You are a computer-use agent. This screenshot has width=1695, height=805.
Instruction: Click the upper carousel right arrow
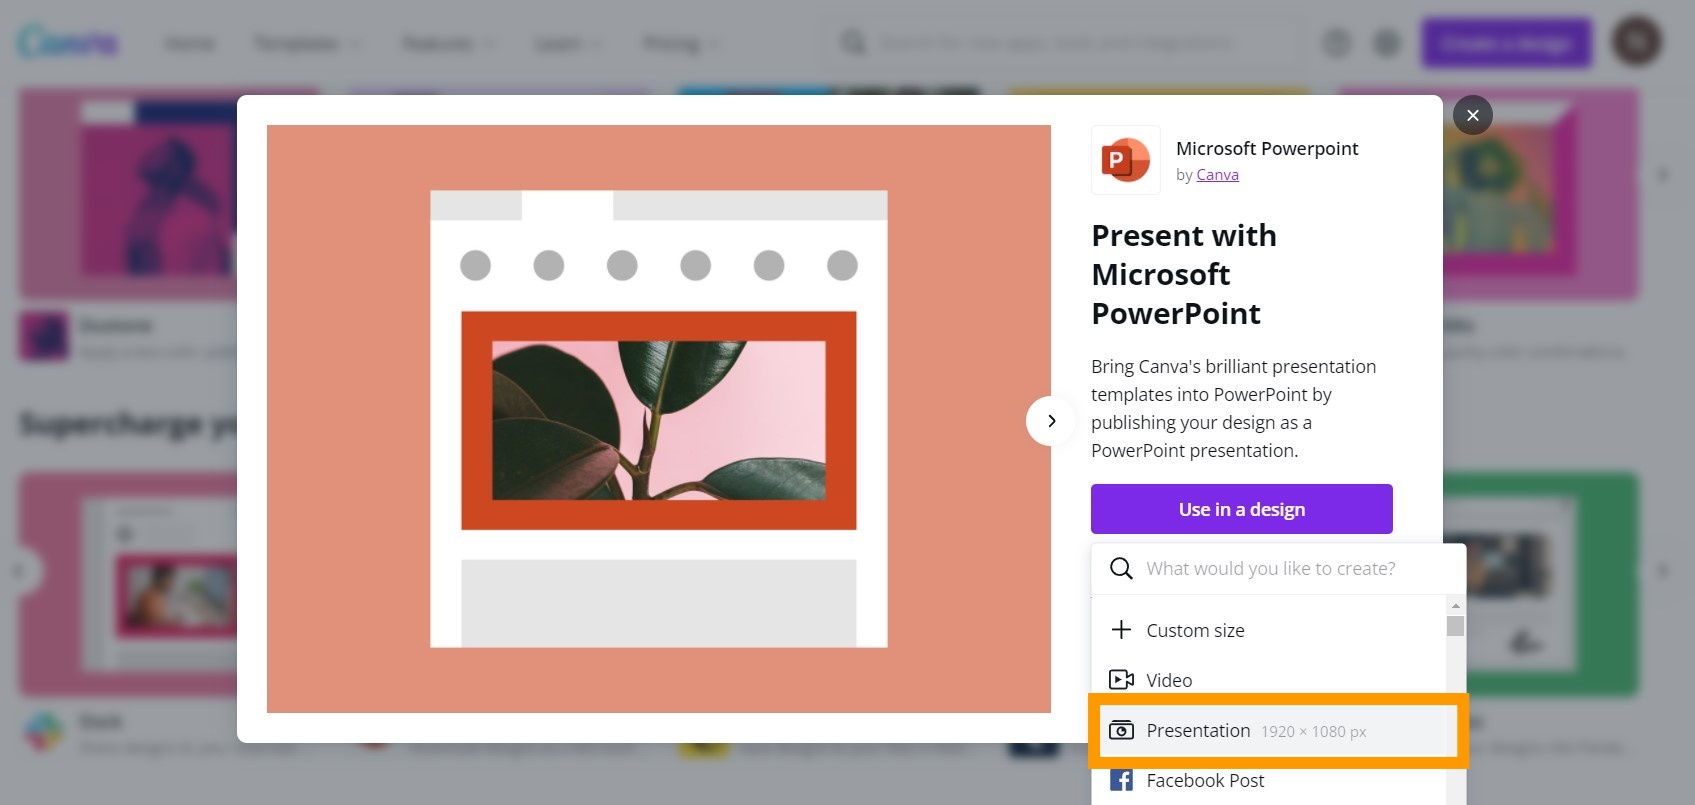point(1662,174)
